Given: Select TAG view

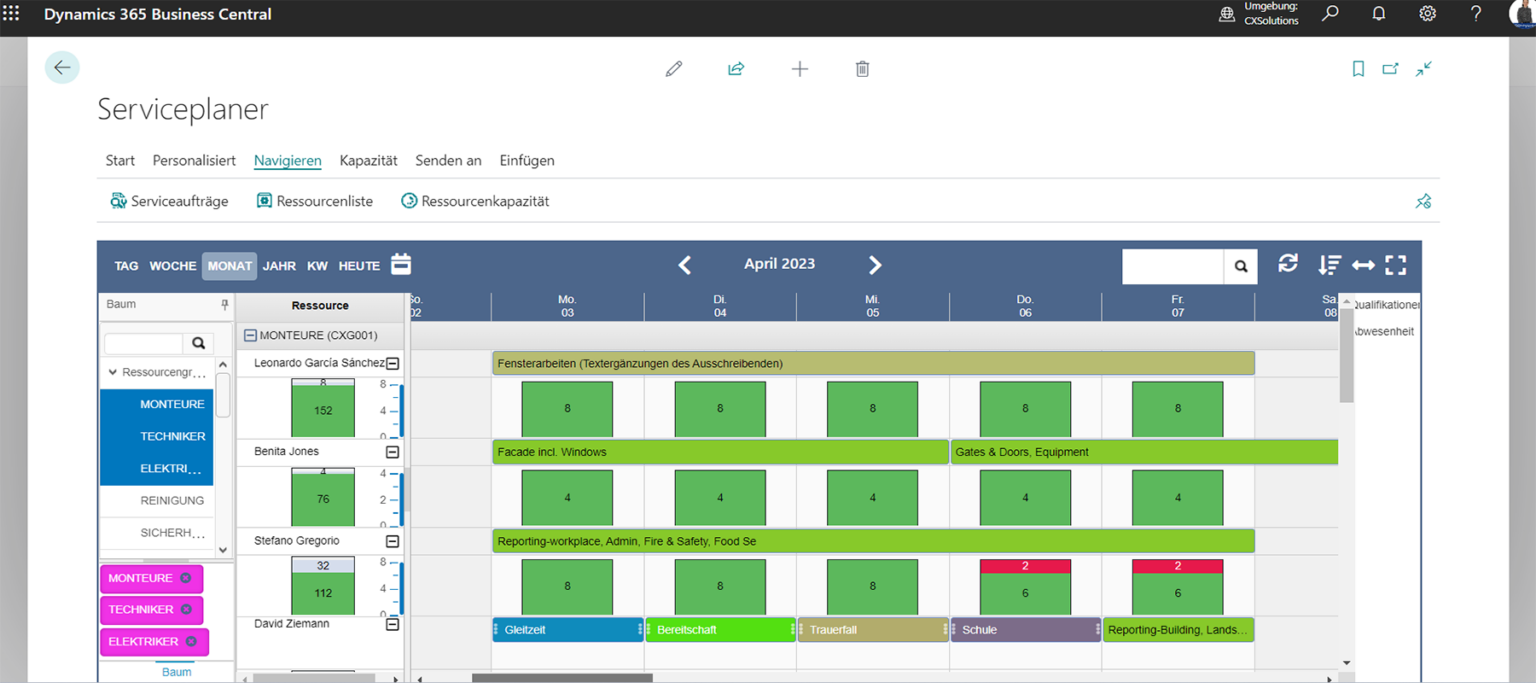Looking at the screenshot, I should 126,266.
